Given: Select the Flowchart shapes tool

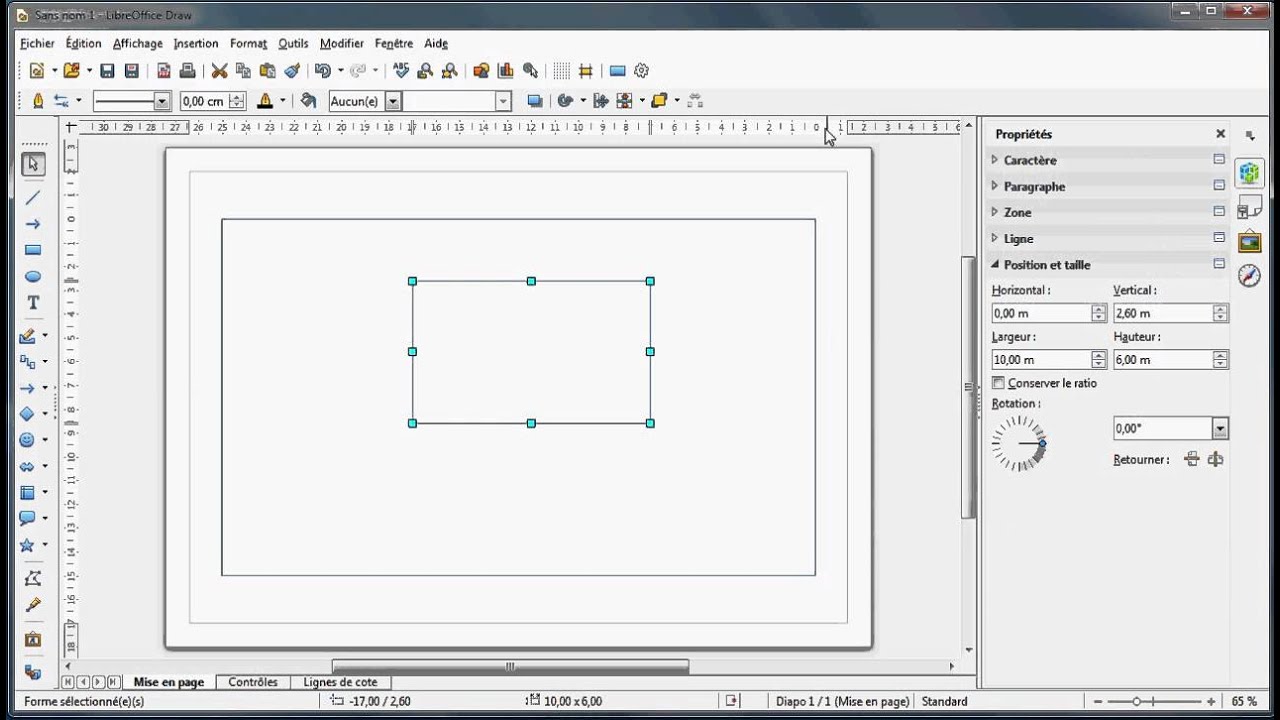Looking at the screenshot, I should click(28, 492).
